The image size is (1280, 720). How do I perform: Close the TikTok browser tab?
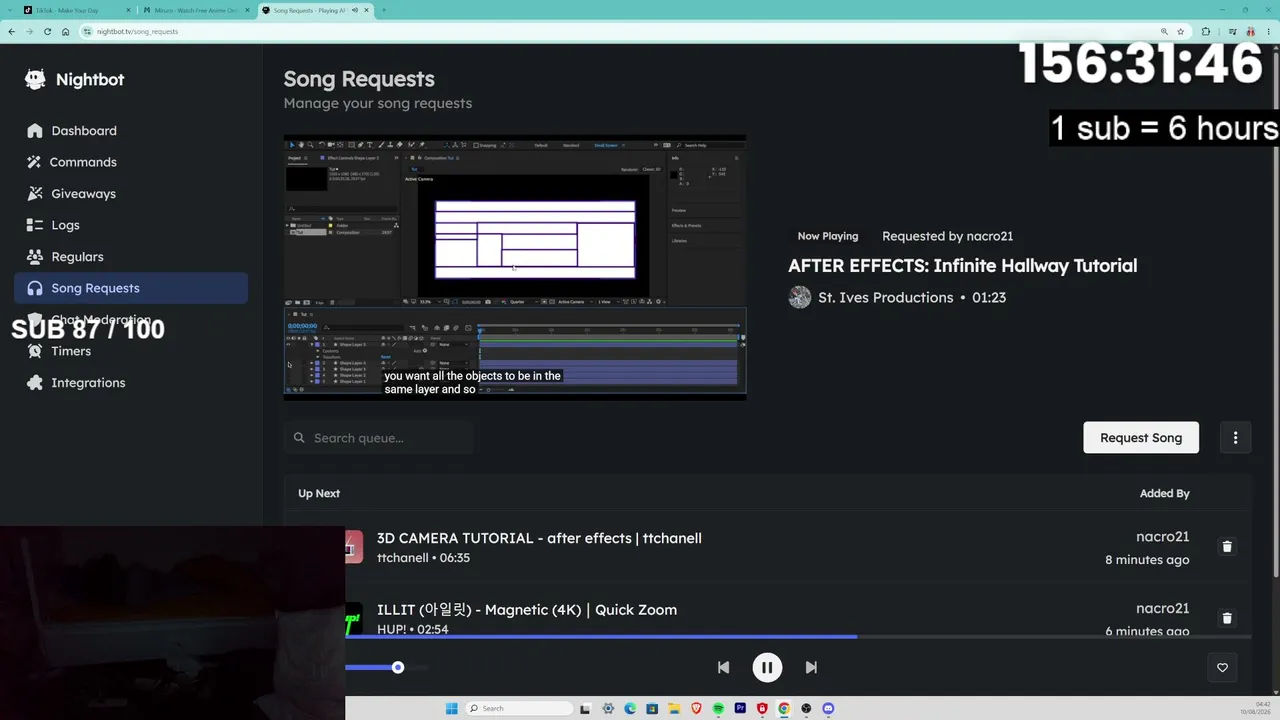pyautogui.click(x=128, y=10)
